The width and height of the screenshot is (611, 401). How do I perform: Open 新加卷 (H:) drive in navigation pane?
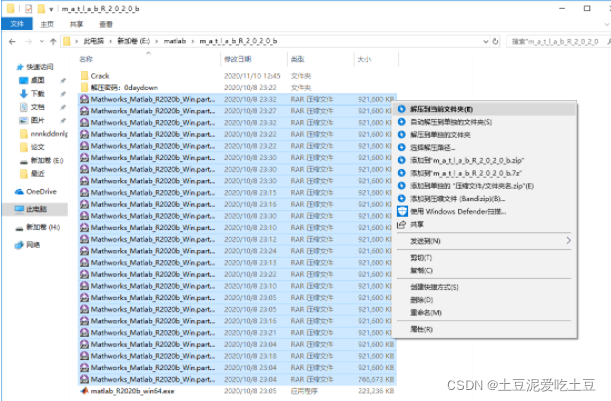pyautogui.click(x=43, y=227)
